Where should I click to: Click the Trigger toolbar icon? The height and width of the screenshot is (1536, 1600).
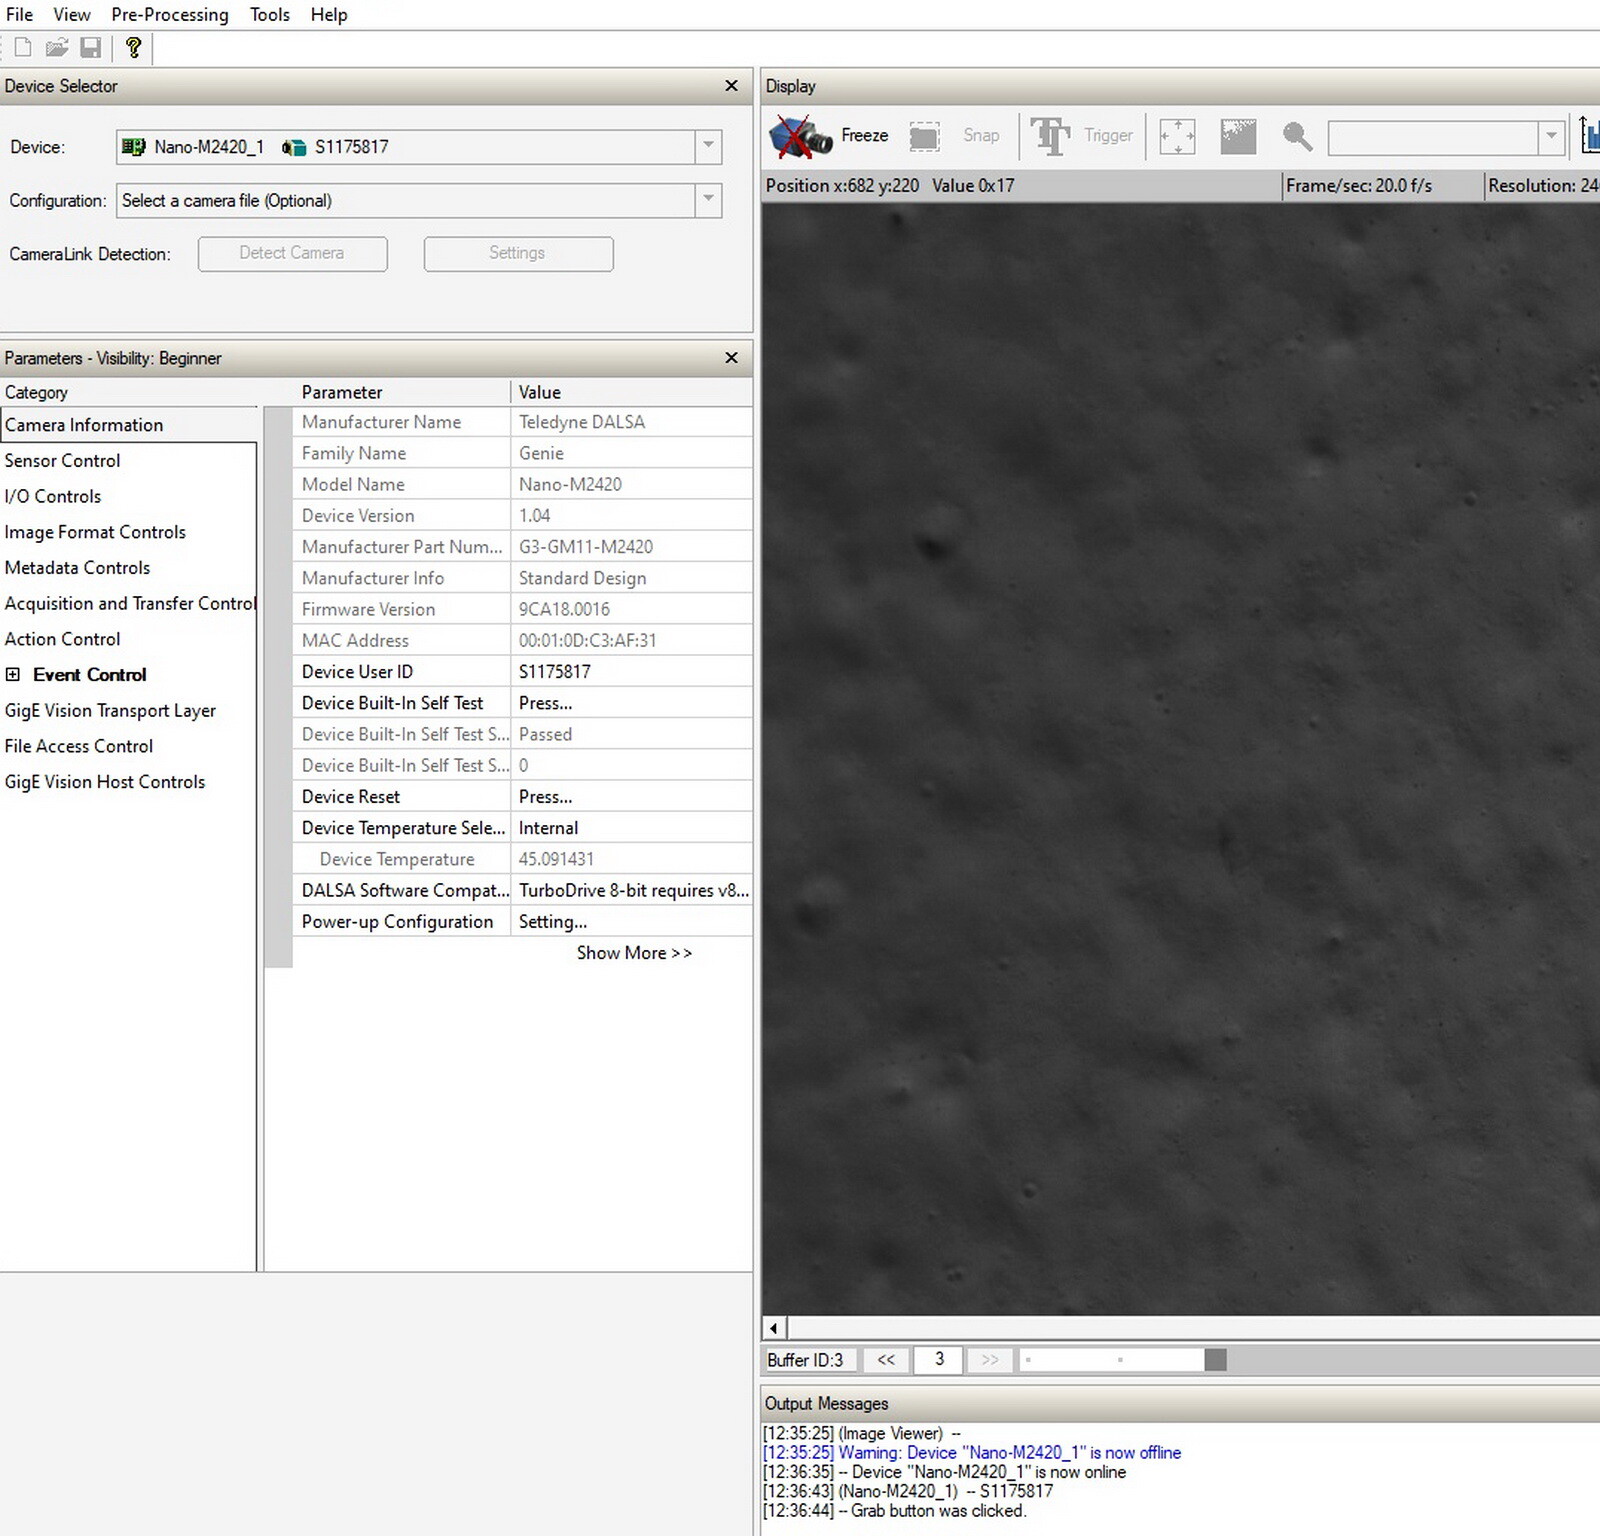tap(1050, 136)
